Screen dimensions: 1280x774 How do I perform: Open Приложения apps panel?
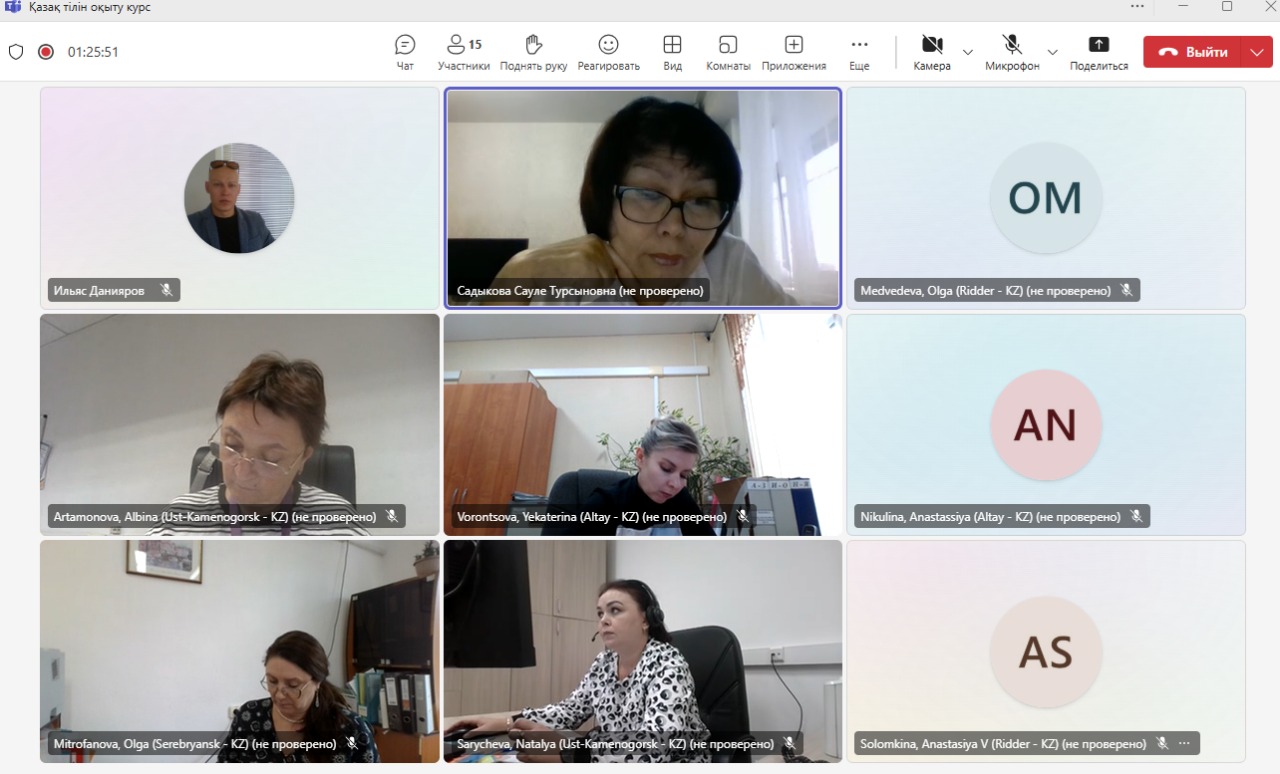click(793, 52)
